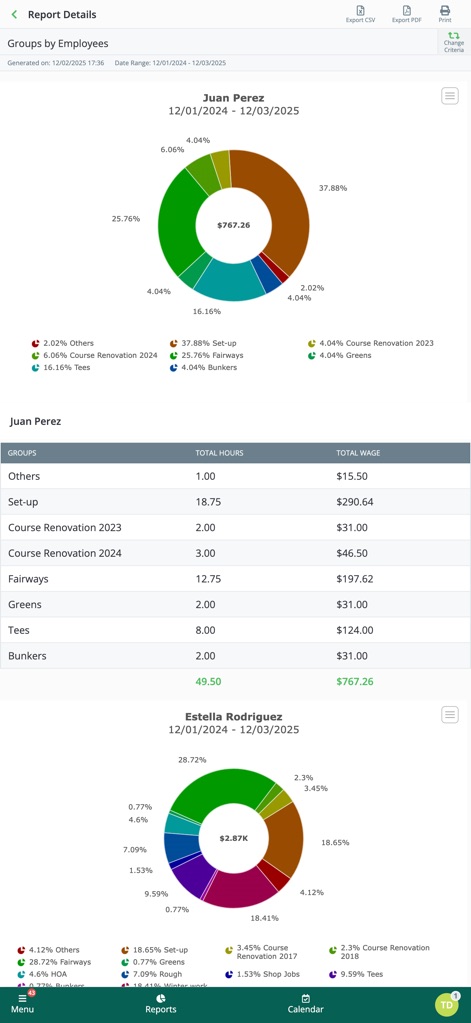Image resolution: width=471 pixels, height=1023 pixels.
Task: Select the Greens row in table
Action: coord(235,605)
